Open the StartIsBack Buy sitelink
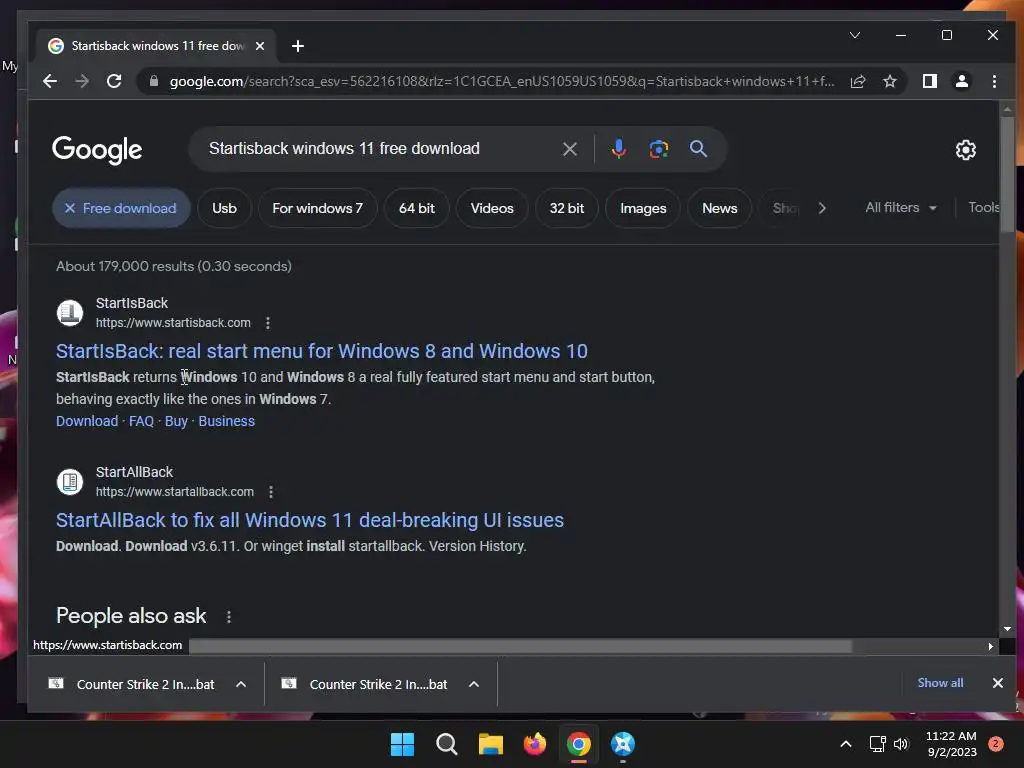The width and height of the screenshot is (1024, 768). [x=176, y=421]
